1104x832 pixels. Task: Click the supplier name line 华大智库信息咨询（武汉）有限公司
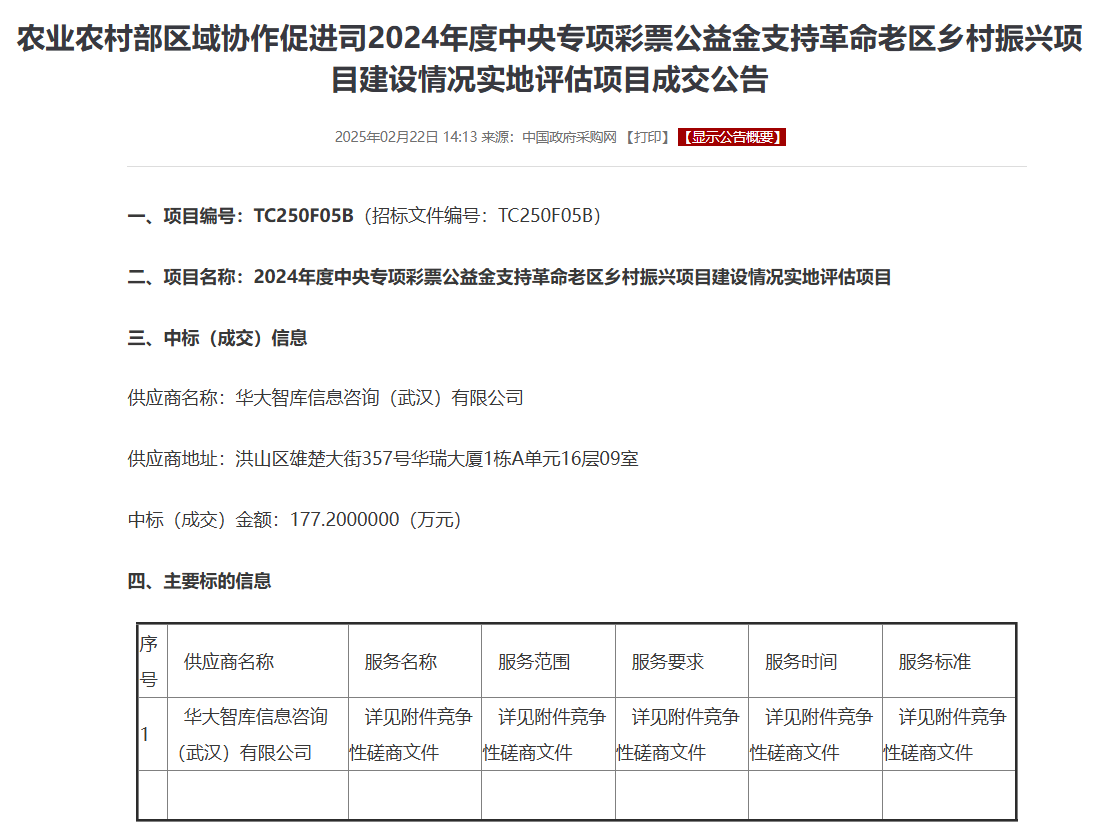(325, 398)
